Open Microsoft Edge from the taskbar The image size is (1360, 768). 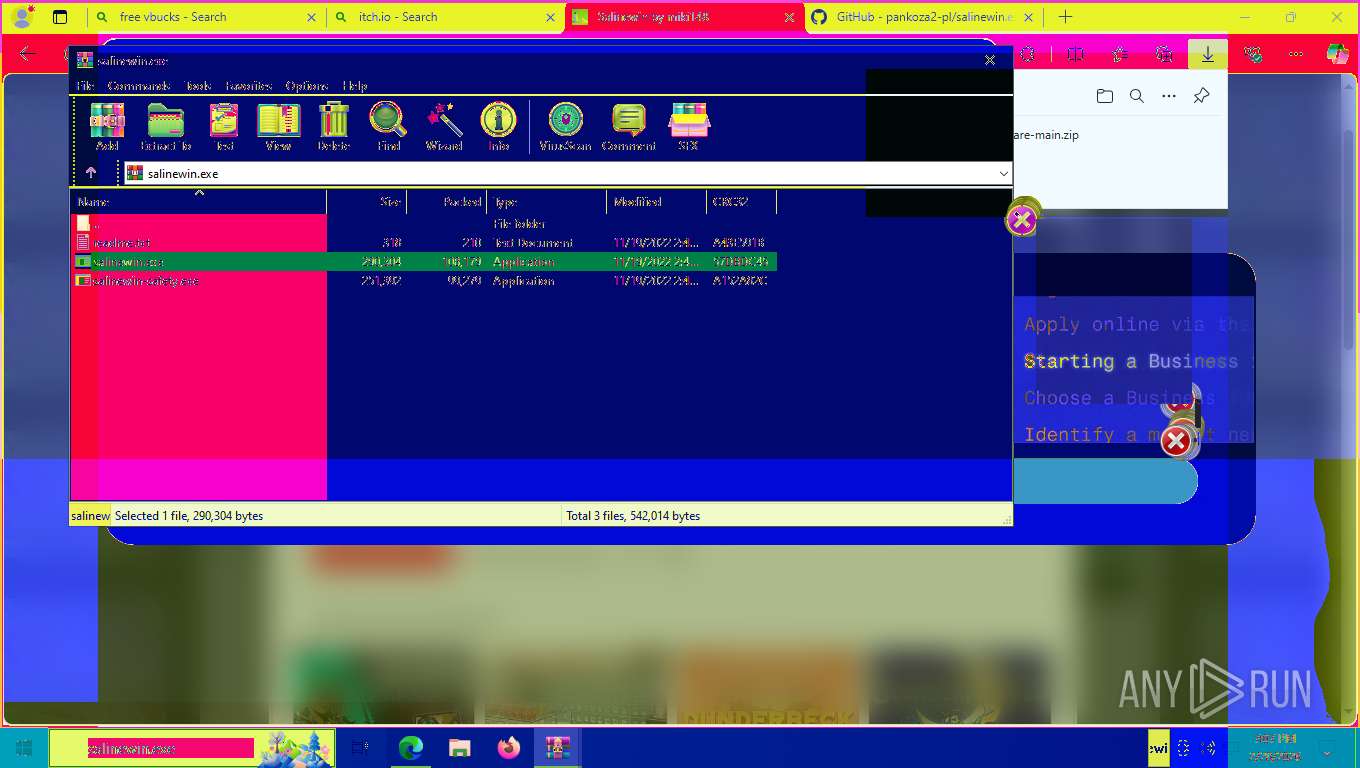(x=411, y=748)
